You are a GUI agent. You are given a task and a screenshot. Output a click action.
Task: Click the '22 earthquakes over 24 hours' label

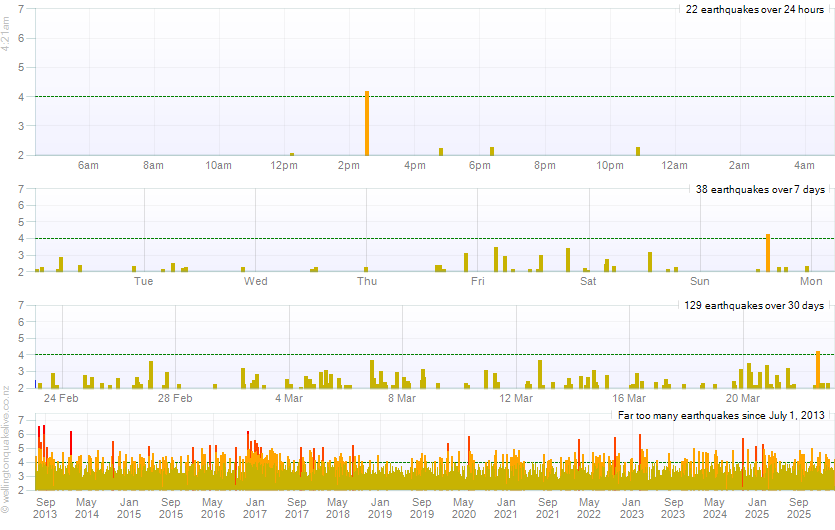[x=754, y=9]
